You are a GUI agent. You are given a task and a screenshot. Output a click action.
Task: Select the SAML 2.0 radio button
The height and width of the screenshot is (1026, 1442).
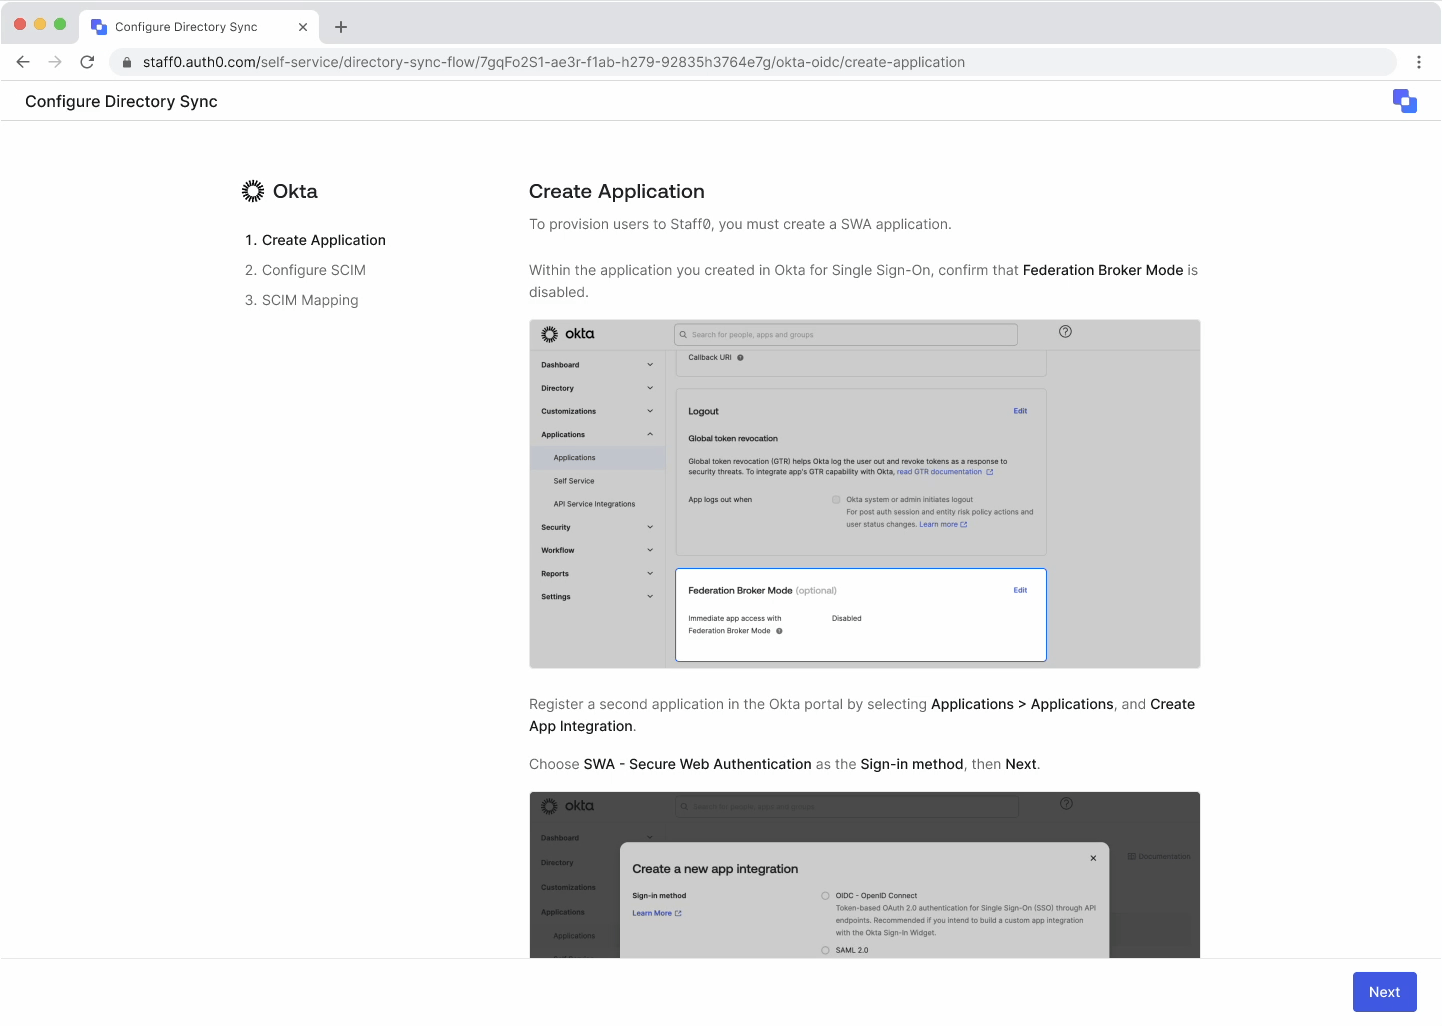[x=825, y=950]
